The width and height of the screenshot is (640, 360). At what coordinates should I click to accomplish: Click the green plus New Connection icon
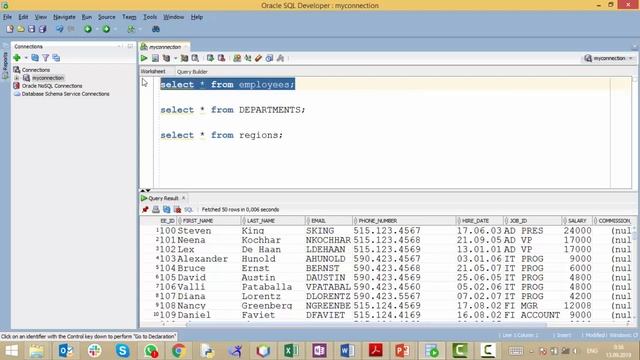(x=17, y=58)
